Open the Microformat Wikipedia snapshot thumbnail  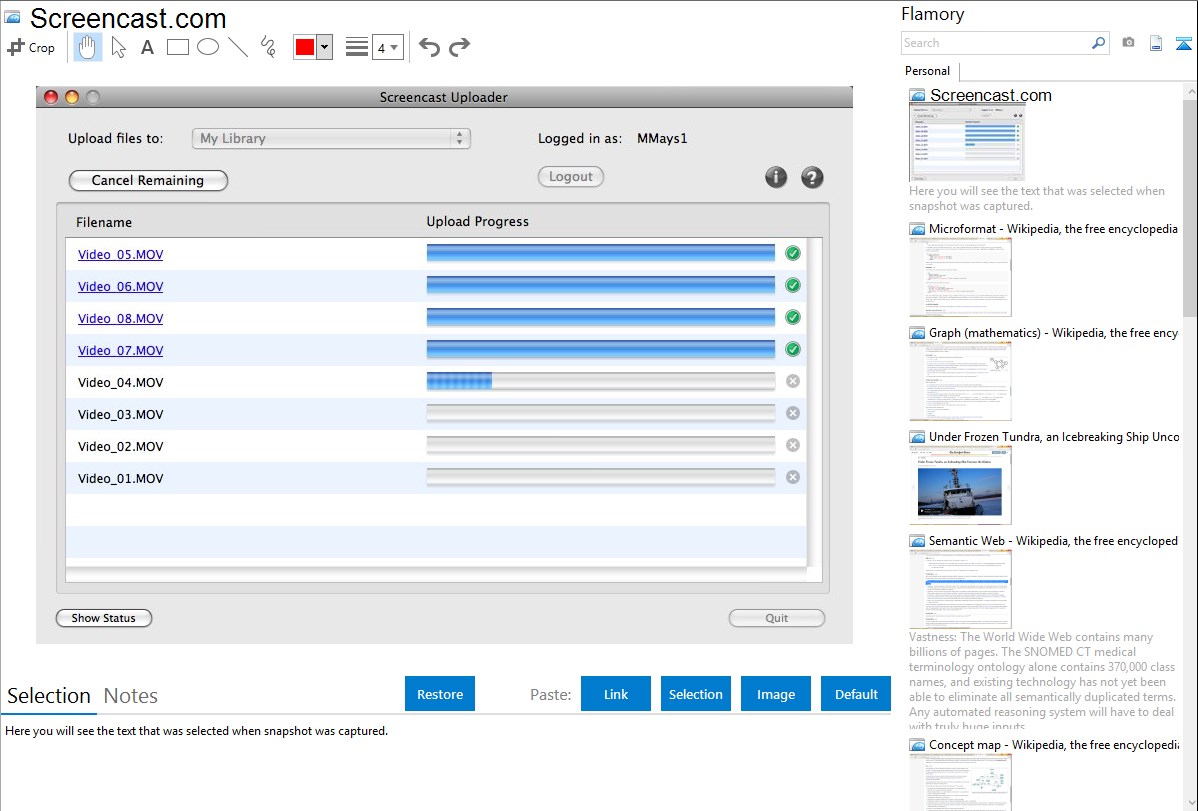coord(960,277)
